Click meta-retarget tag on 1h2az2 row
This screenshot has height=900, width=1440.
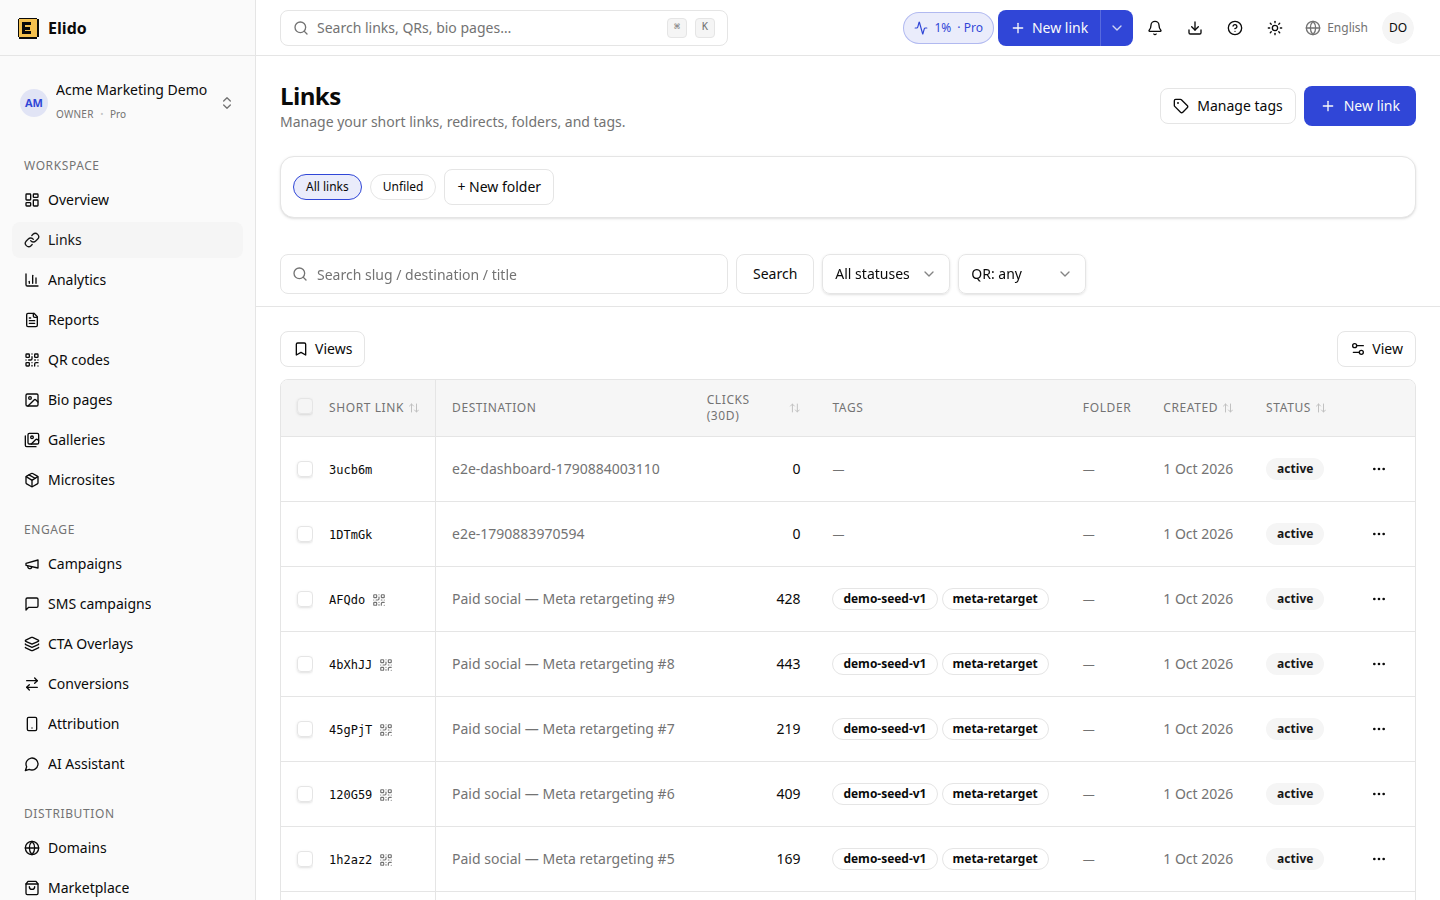995,859
